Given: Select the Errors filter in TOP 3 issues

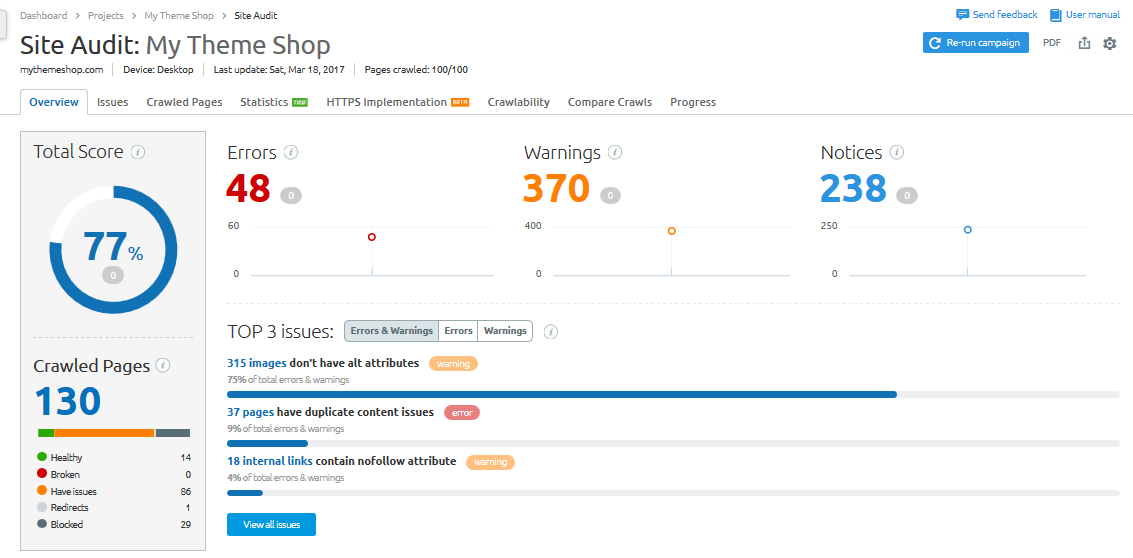Looking at the screenshot, I should (x=458, y=331).
